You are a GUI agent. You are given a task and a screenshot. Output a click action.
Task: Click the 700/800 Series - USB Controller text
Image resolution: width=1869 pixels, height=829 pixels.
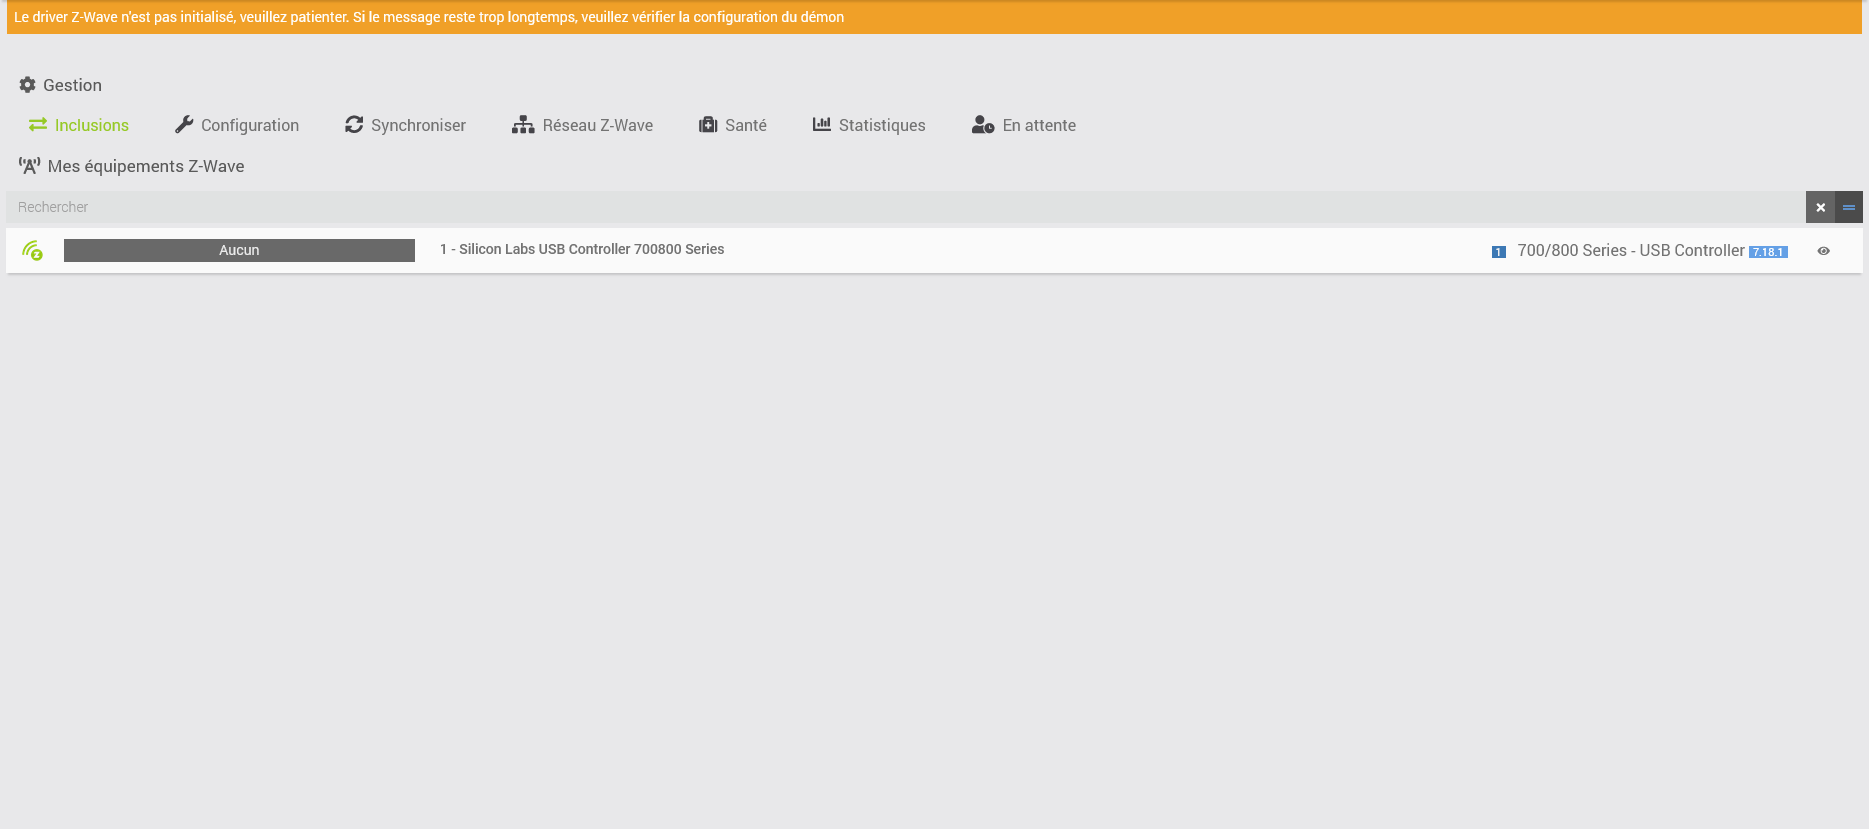(1631, 250)
